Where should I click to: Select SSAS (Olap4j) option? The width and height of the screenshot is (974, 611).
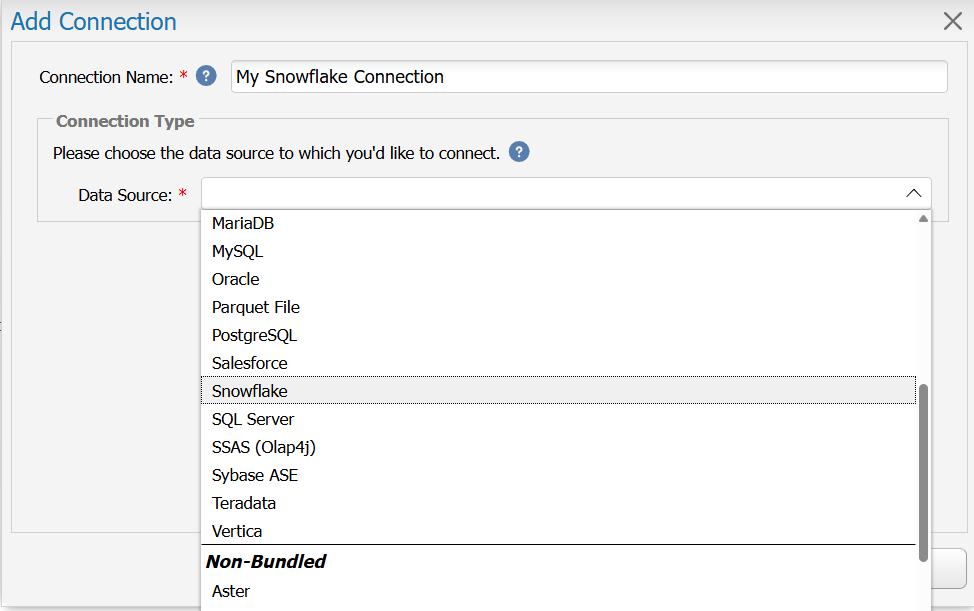coord(558,447)
